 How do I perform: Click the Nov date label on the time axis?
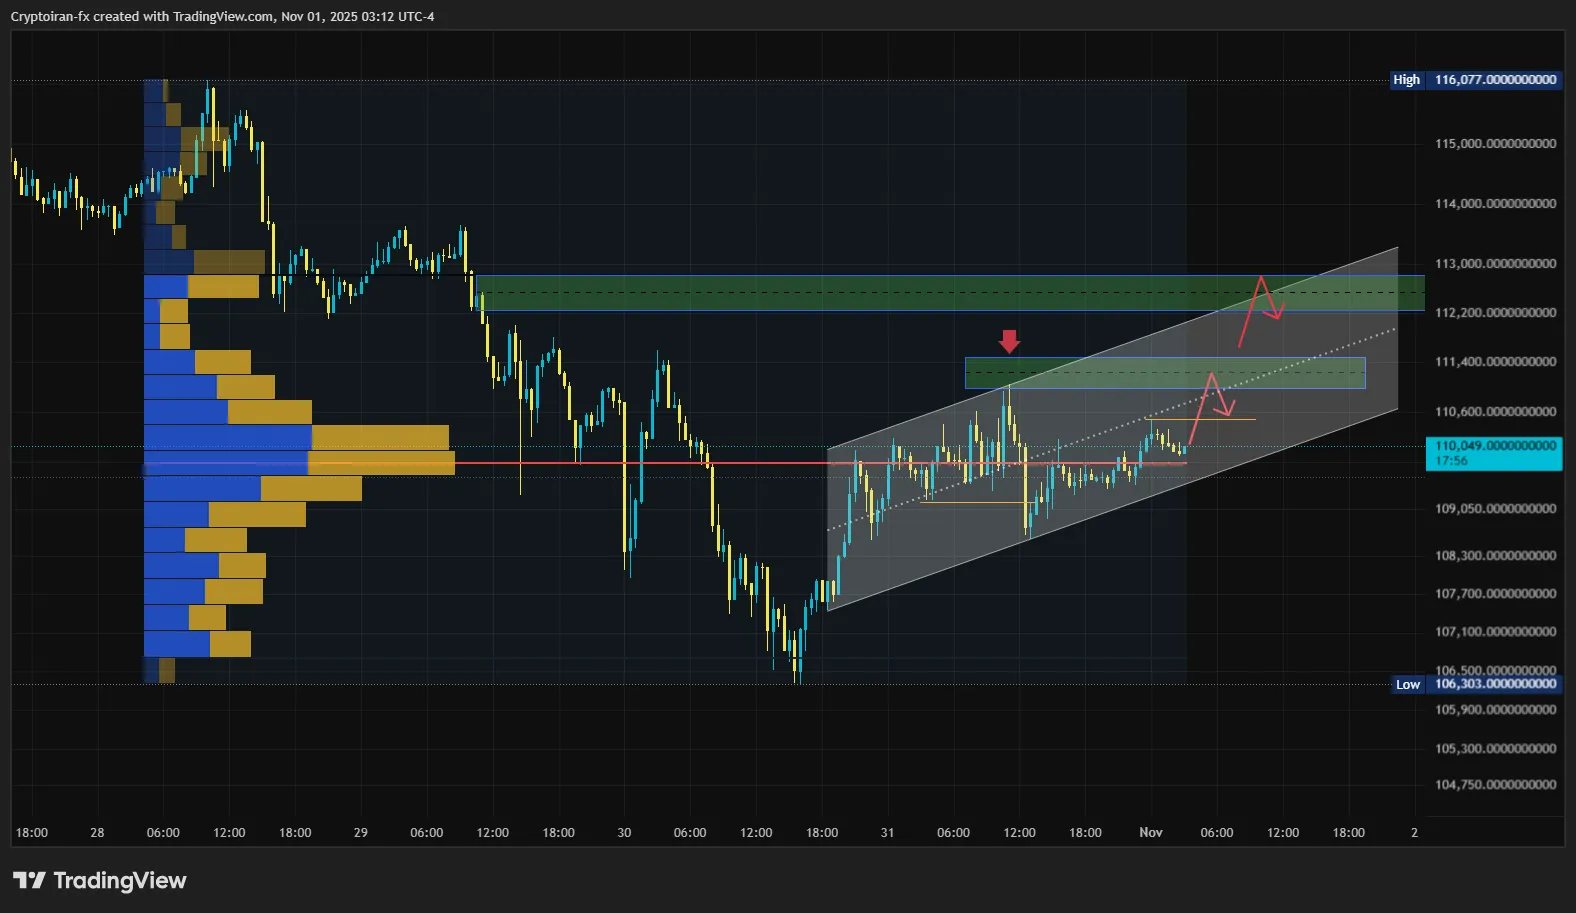pos(1151,833)
